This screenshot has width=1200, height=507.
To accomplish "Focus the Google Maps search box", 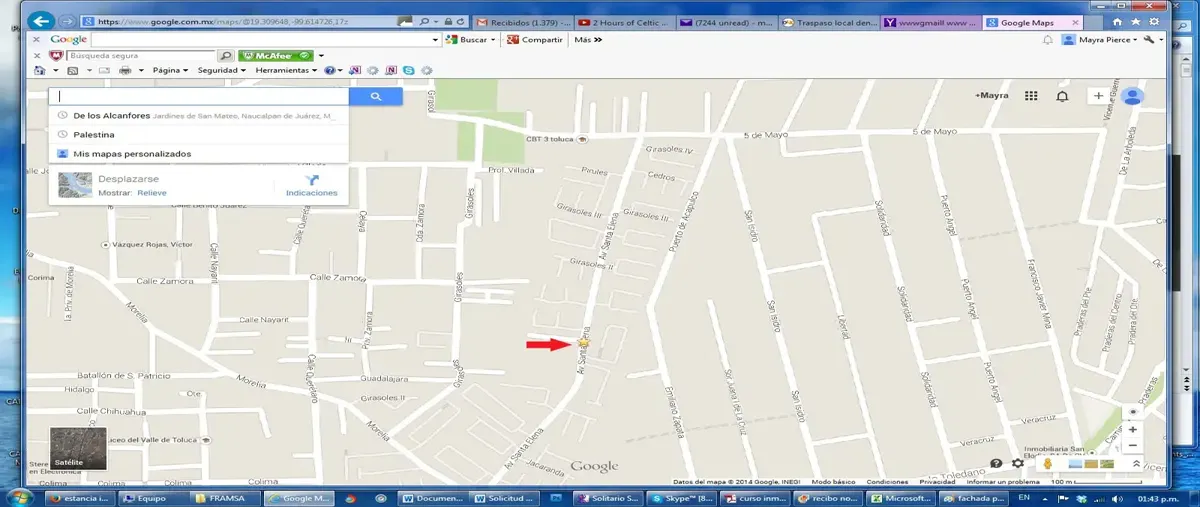I will (199, 97).
